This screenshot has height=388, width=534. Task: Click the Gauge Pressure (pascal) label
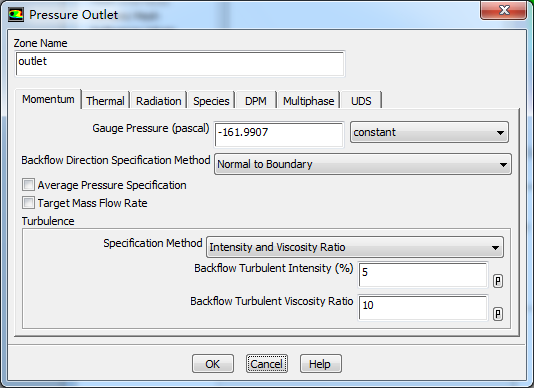pyautogui.click(x=151, y=128)
